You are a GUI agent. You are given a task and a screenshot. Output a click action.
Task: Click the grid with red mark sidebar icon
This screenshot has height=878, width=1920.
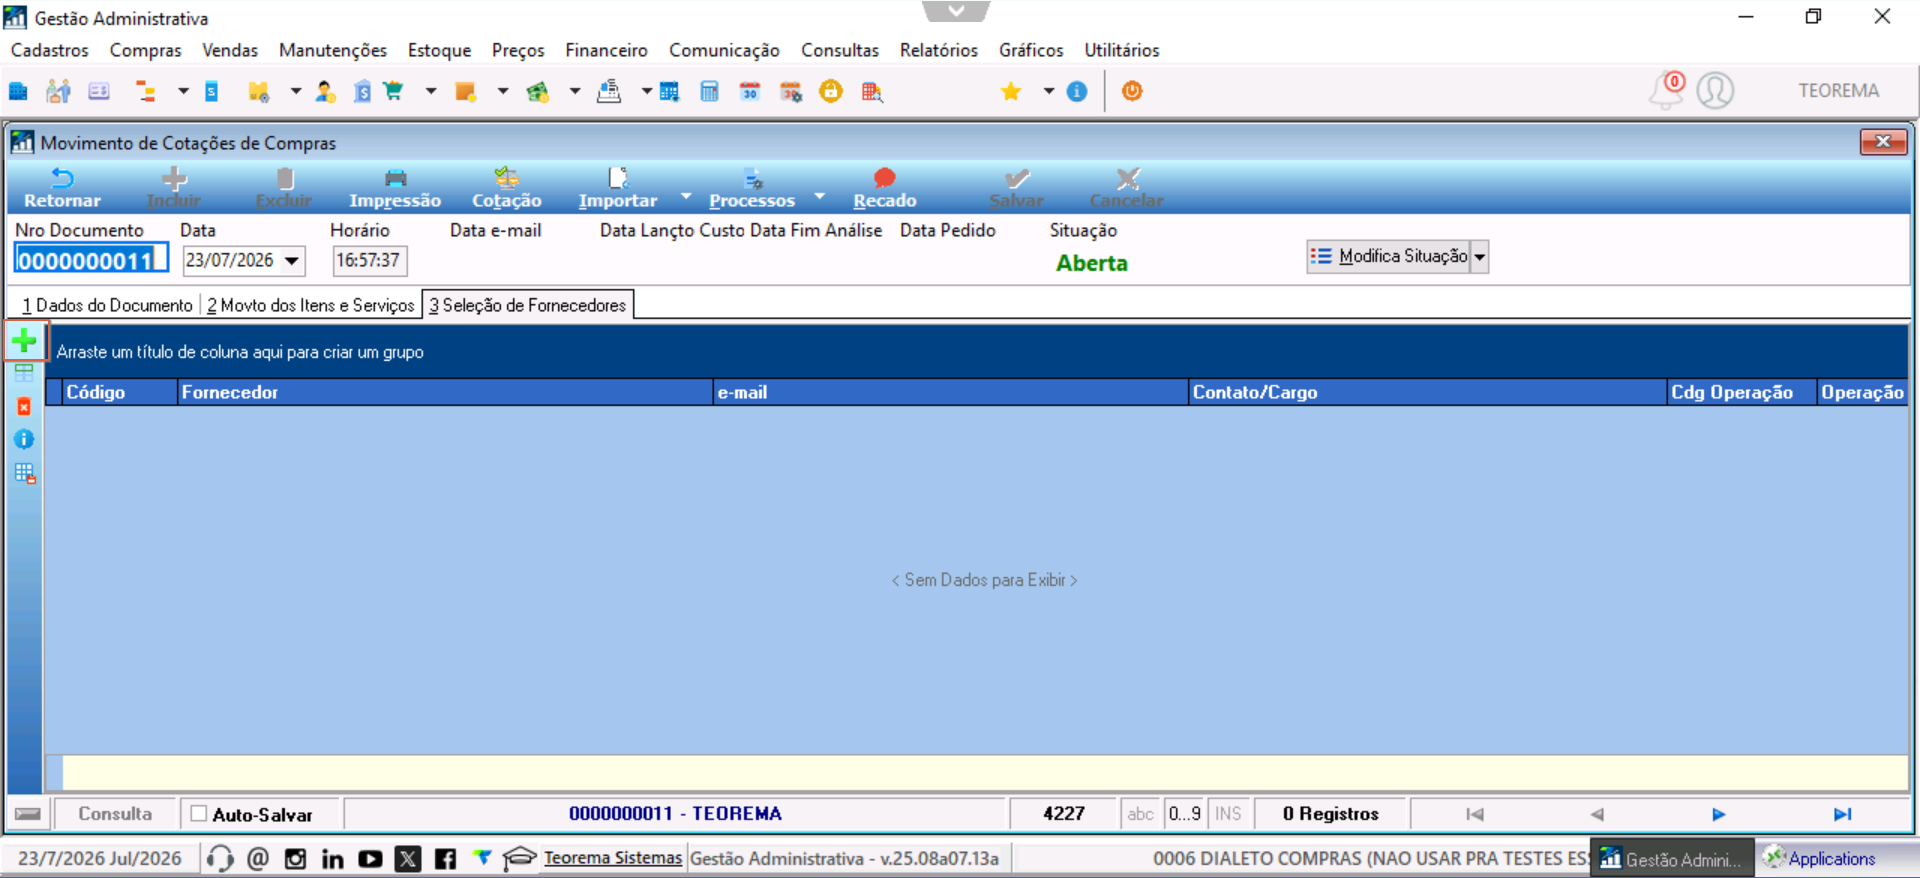pos(25,473)
